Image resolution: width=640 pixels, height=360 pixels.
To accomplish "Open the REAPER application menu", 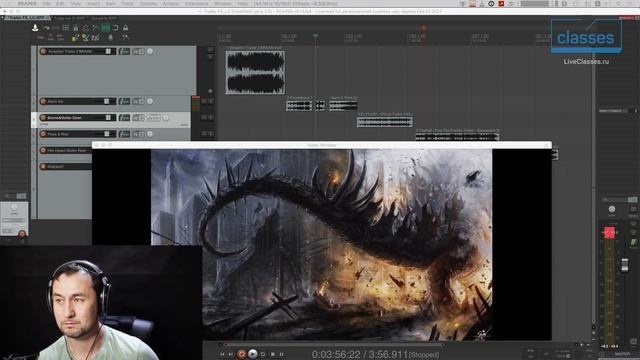I will (x=27, y=4).
